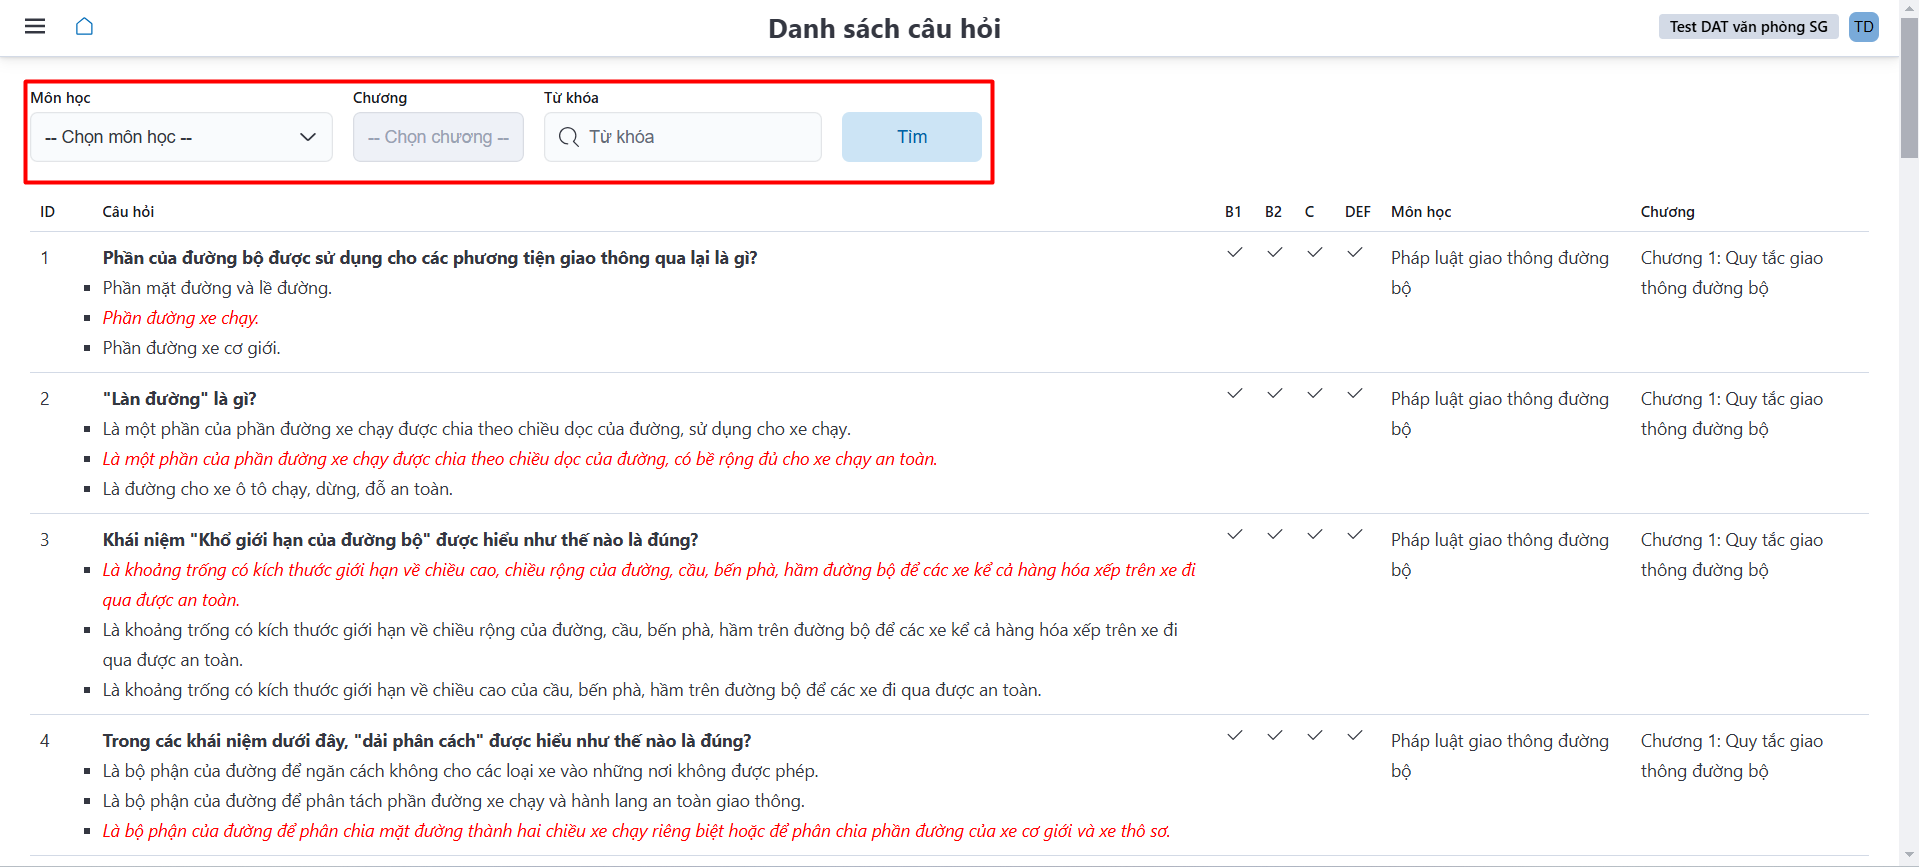
Task: Click the B2 checkmark for question 4
Action: pyautogui.click(x=1274, y=736)
